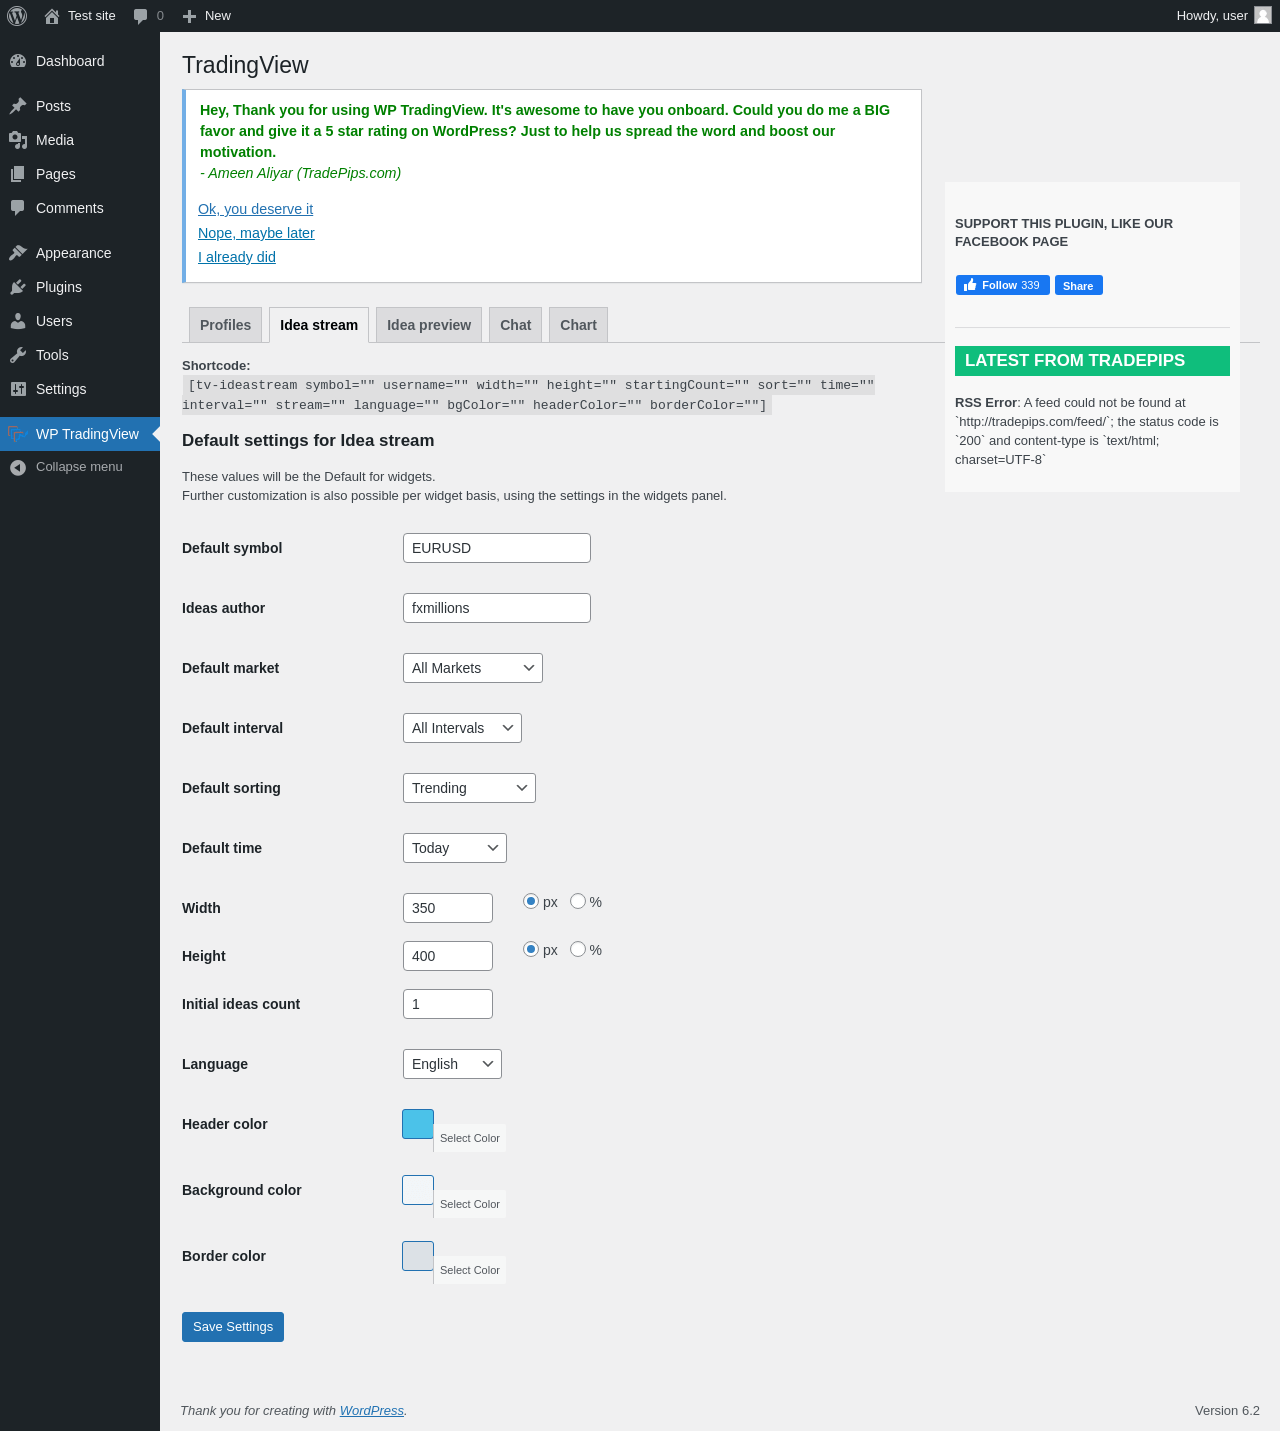1280x1431 pixels.
Task: Click 'I already did' link
Action: 237,257
